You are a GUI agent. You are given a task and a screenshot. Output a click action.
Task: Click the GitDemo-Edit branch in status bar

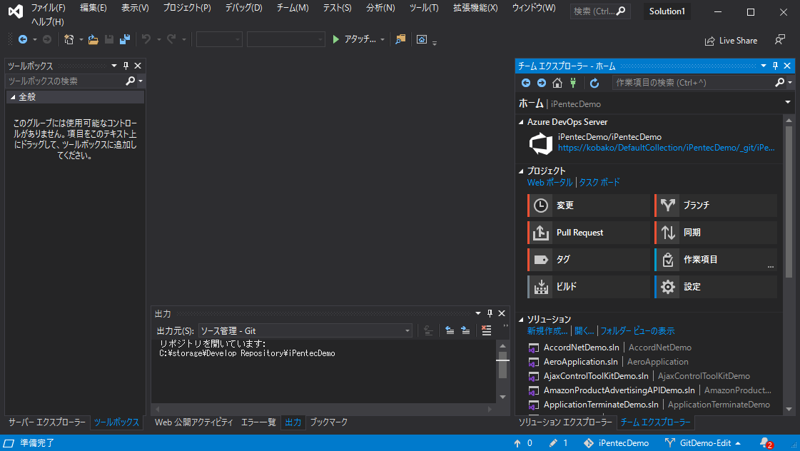pyautogui.click(x=703, y=443)
